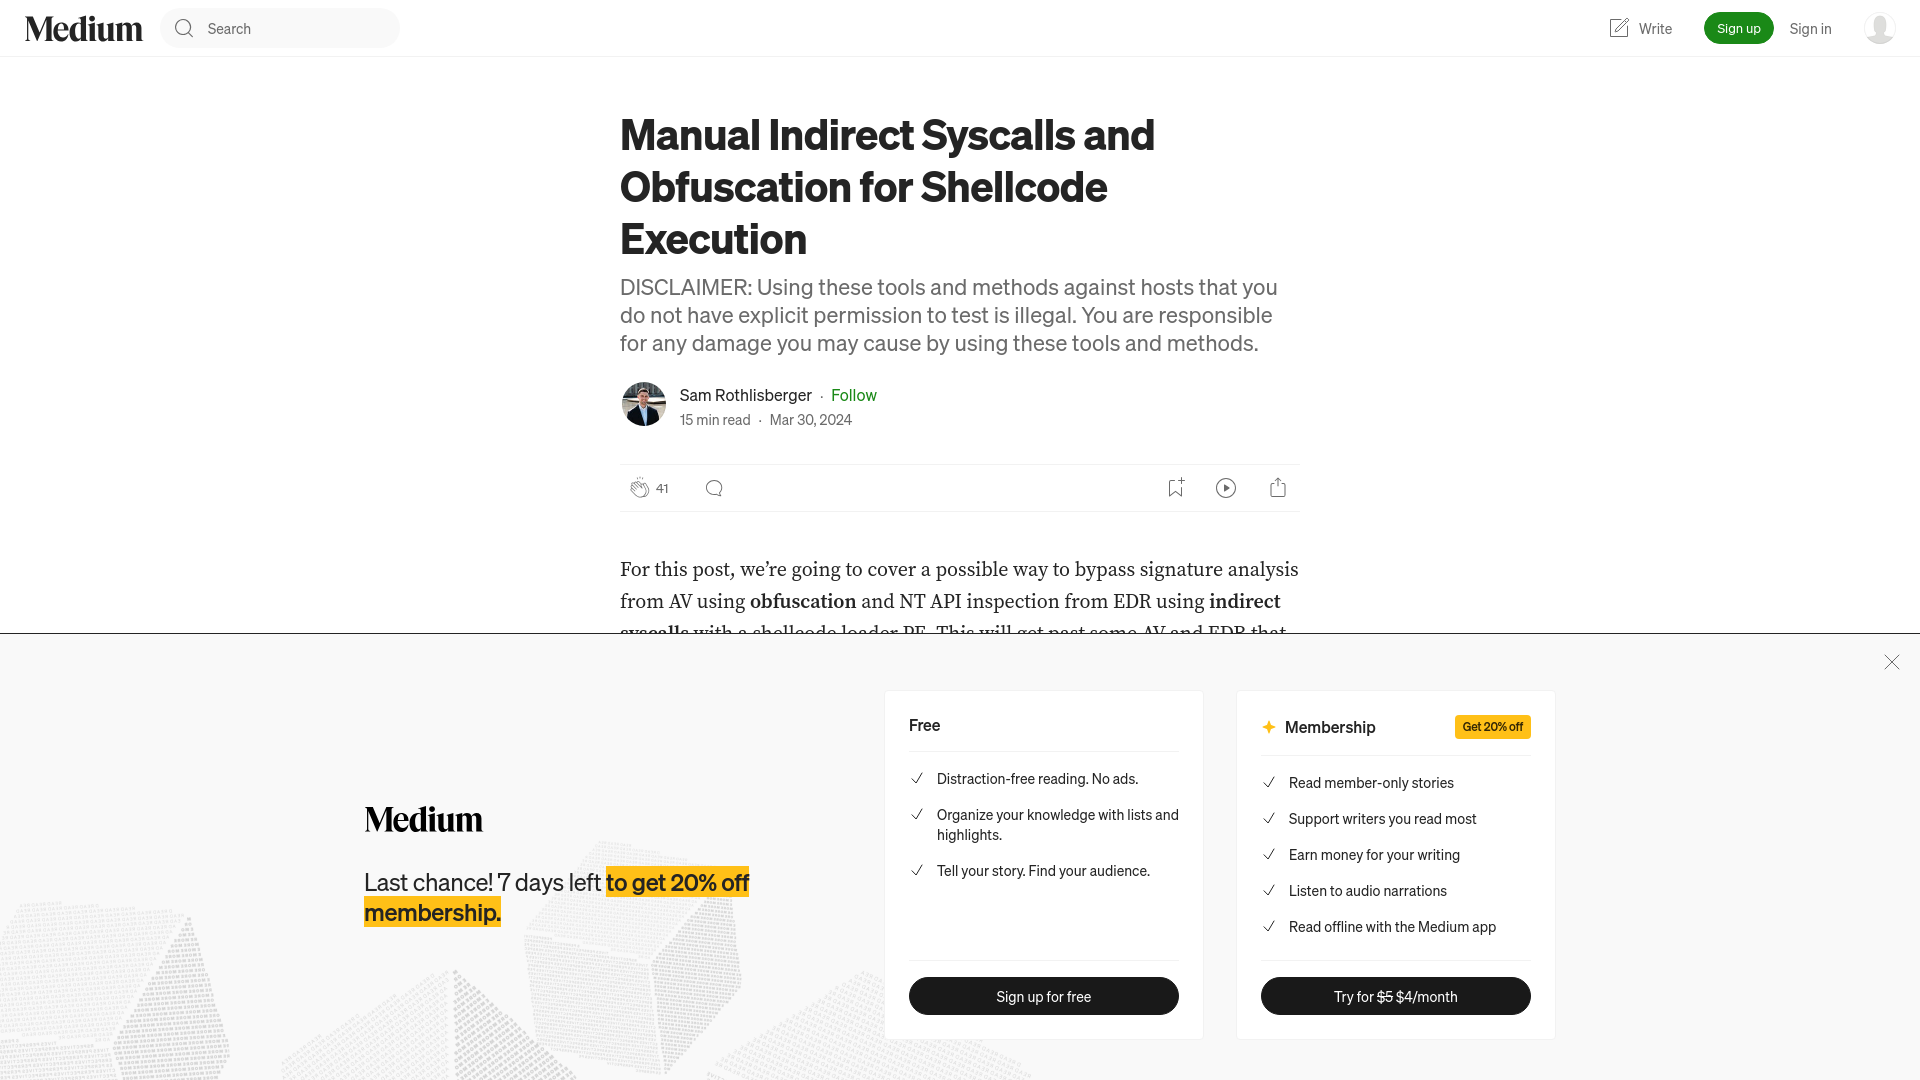Click the bookmark save icon
This screenshot has width=1920, height=1080.
coord(1175,488)
